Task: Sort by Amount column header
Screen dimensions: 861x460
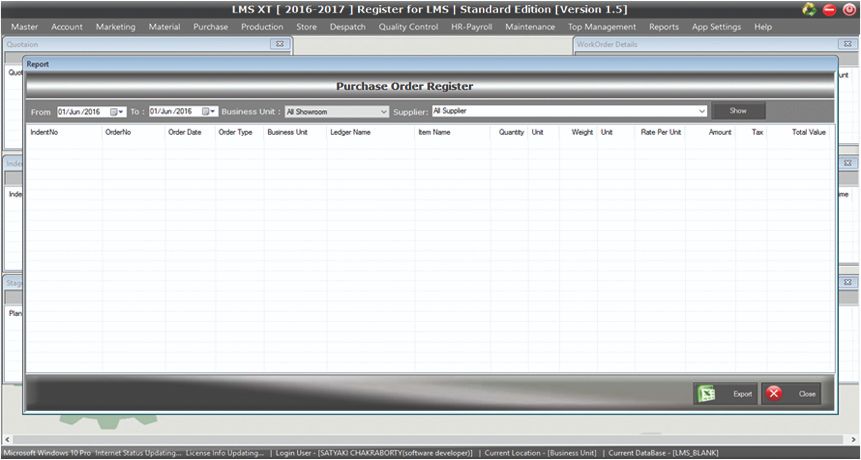Action: (x=720, y=132)
